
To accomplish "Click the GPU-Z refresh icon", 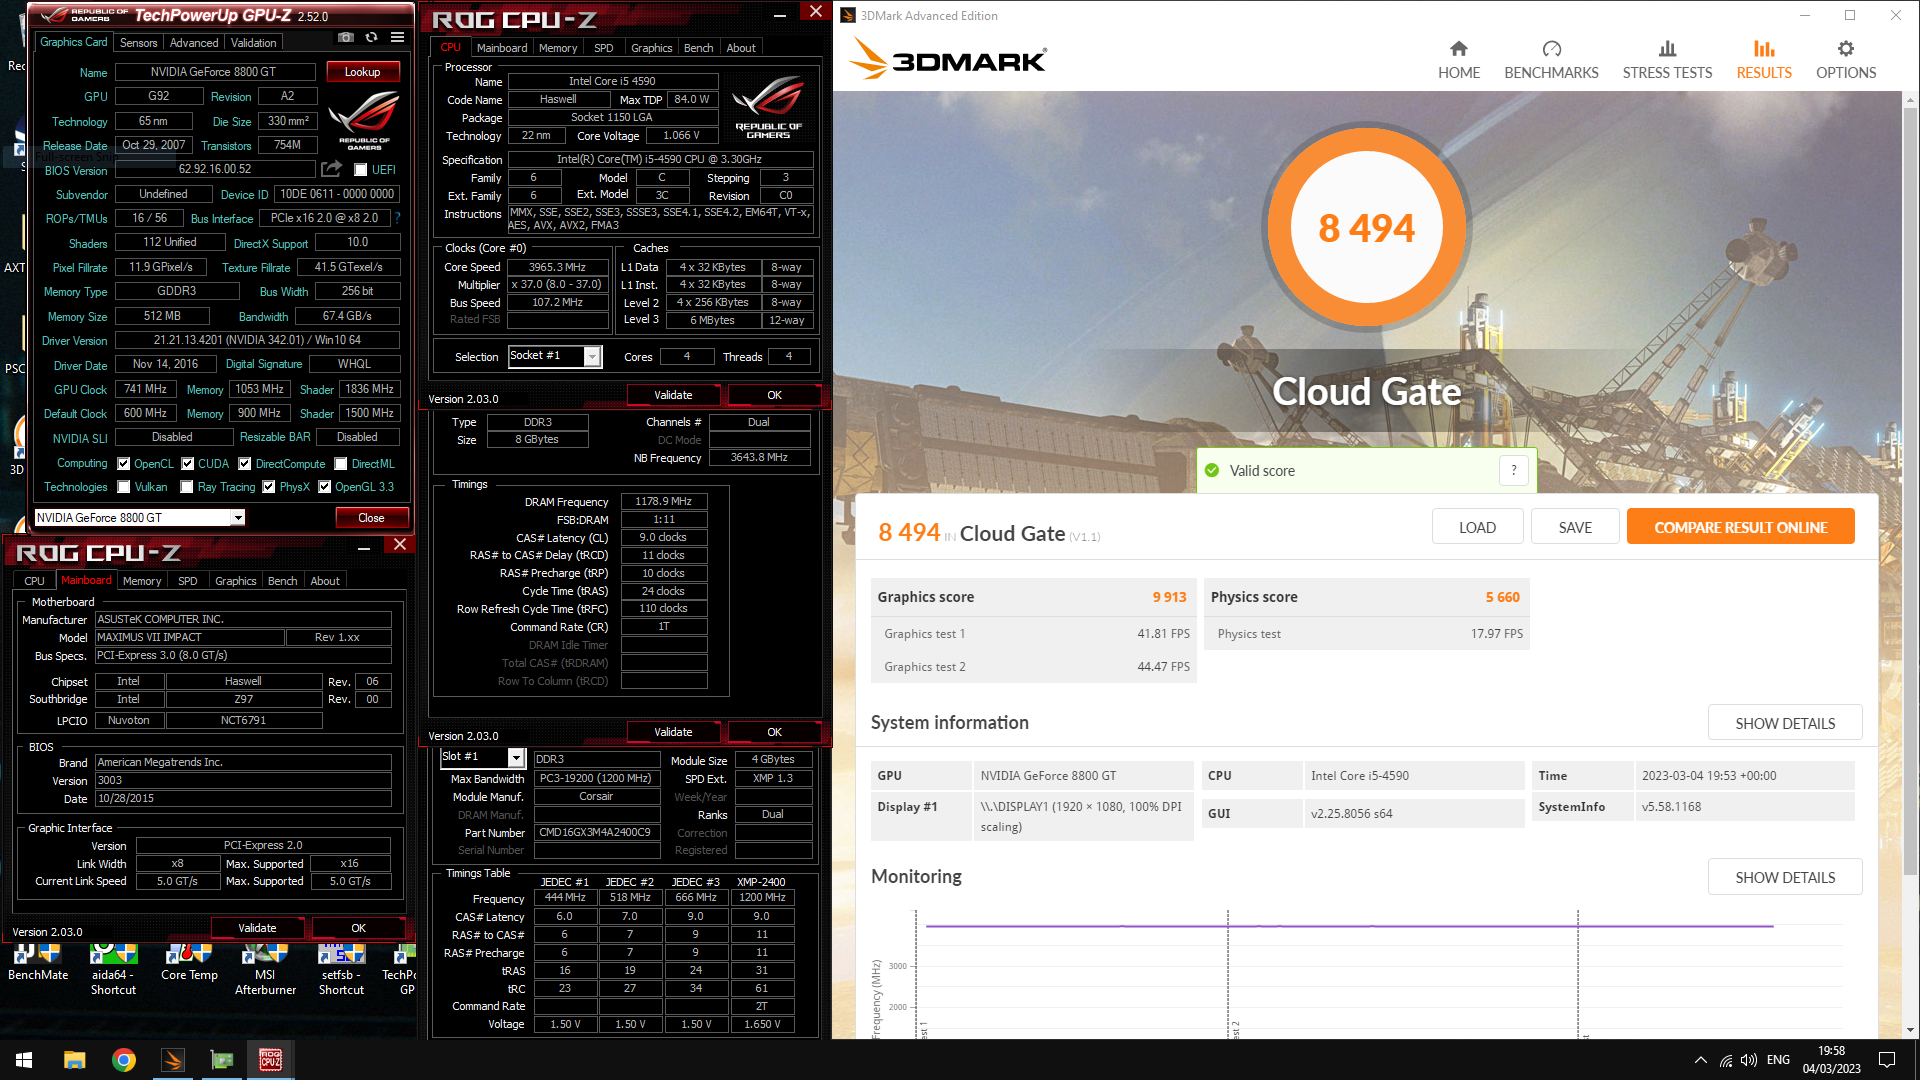I will pos(371,37).
